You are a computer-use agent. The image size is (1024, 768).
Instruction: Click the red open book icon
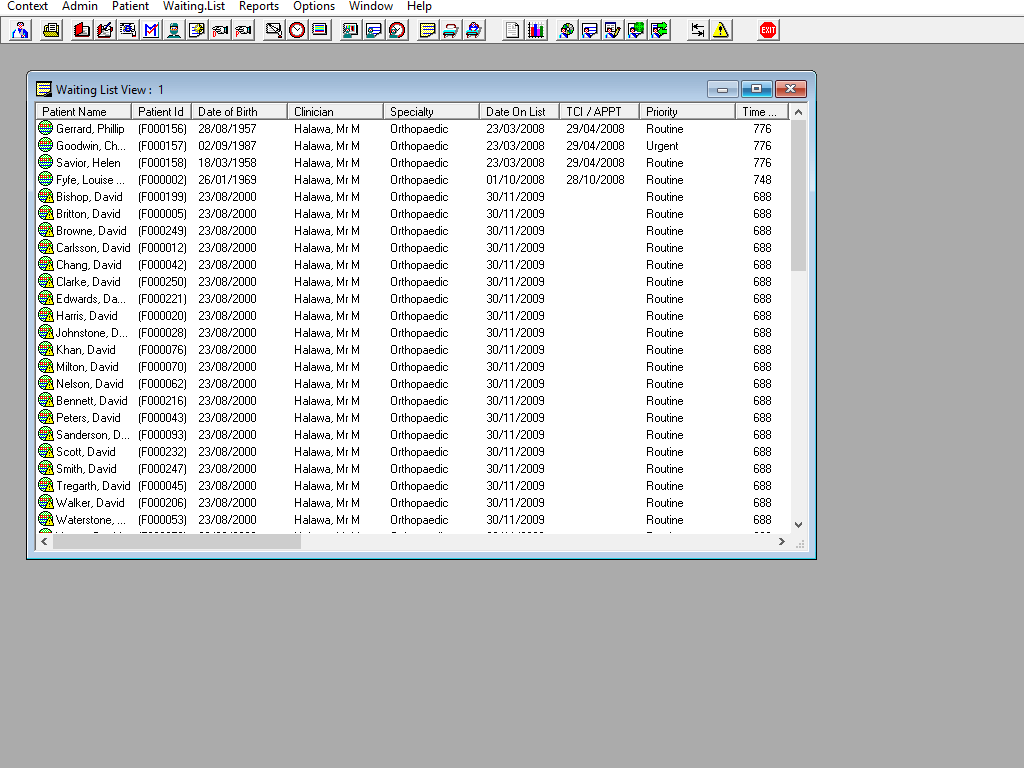click(82, 30)
